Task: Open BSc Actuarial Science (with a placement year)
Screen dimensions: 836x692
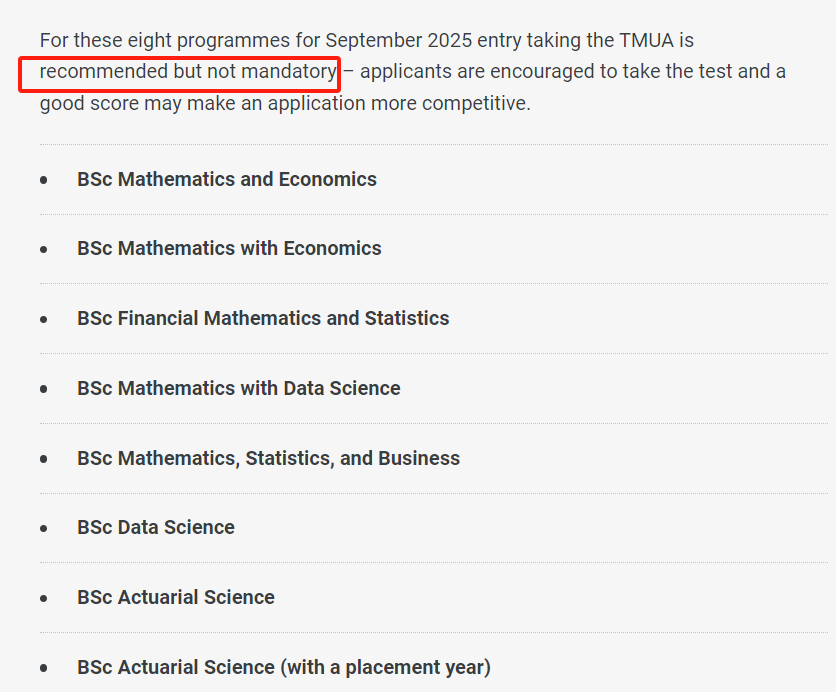Action: [x=284, y=667]
